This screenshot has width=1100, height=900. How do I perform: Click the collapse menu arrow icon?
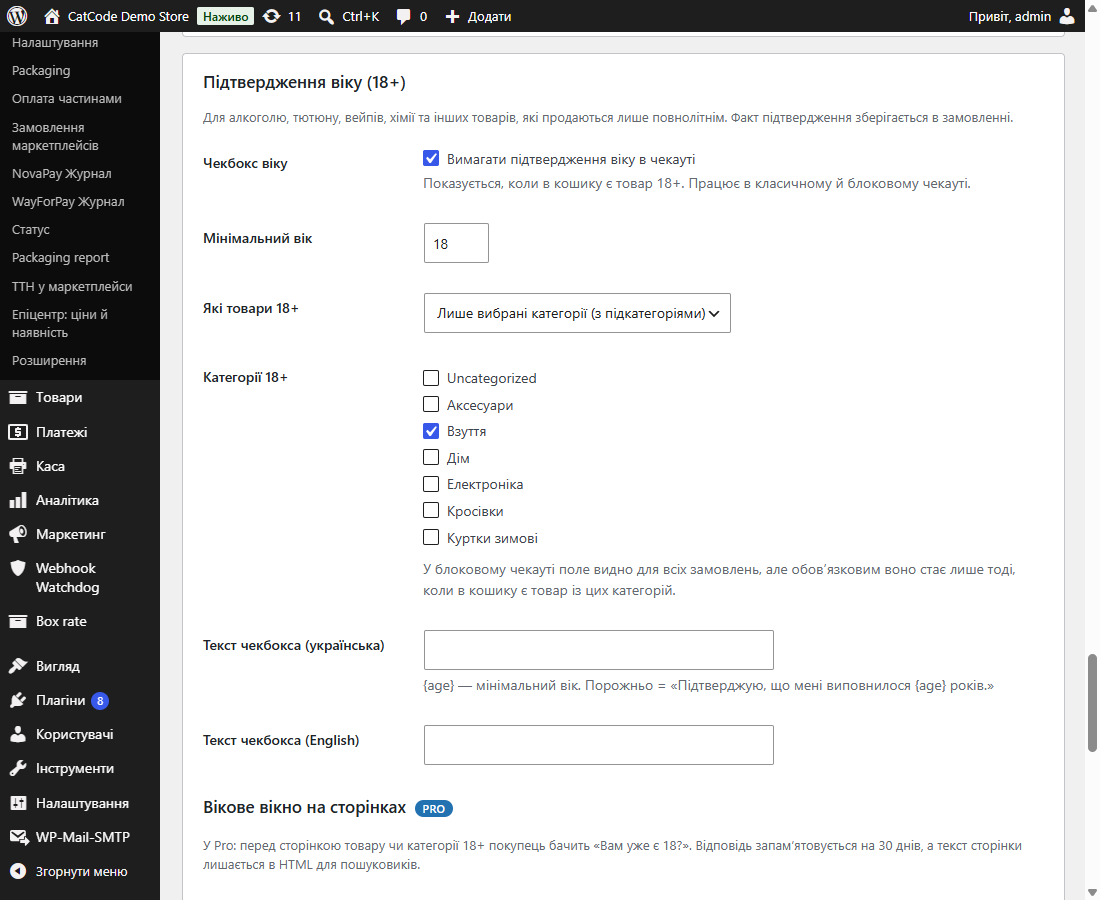[18, 871]
